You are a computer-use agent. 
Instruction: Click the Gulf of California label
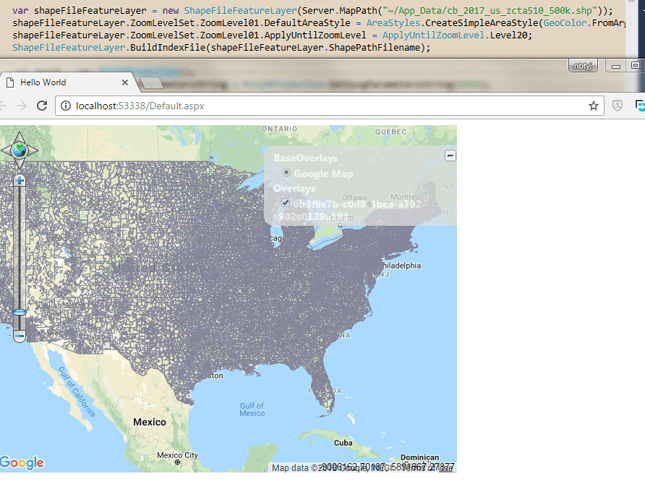pyautogui.click(x=77, y=392)
